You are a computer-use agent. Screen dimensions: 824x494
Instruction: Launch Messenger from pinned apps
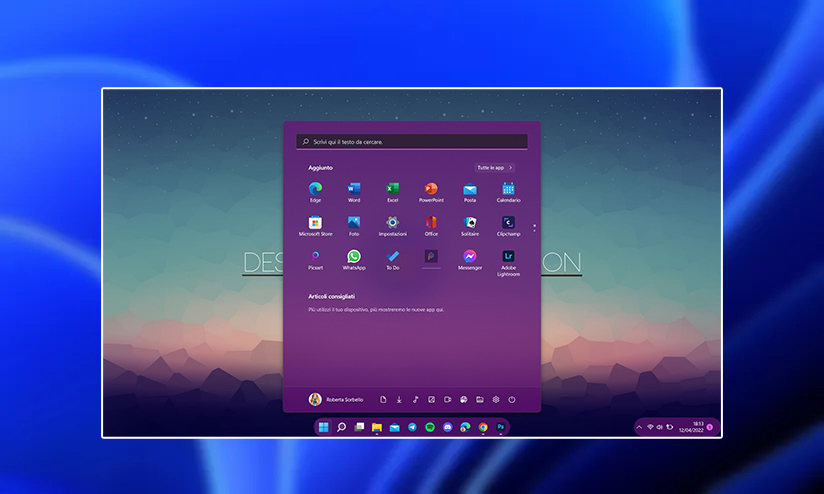click(470, 260)
